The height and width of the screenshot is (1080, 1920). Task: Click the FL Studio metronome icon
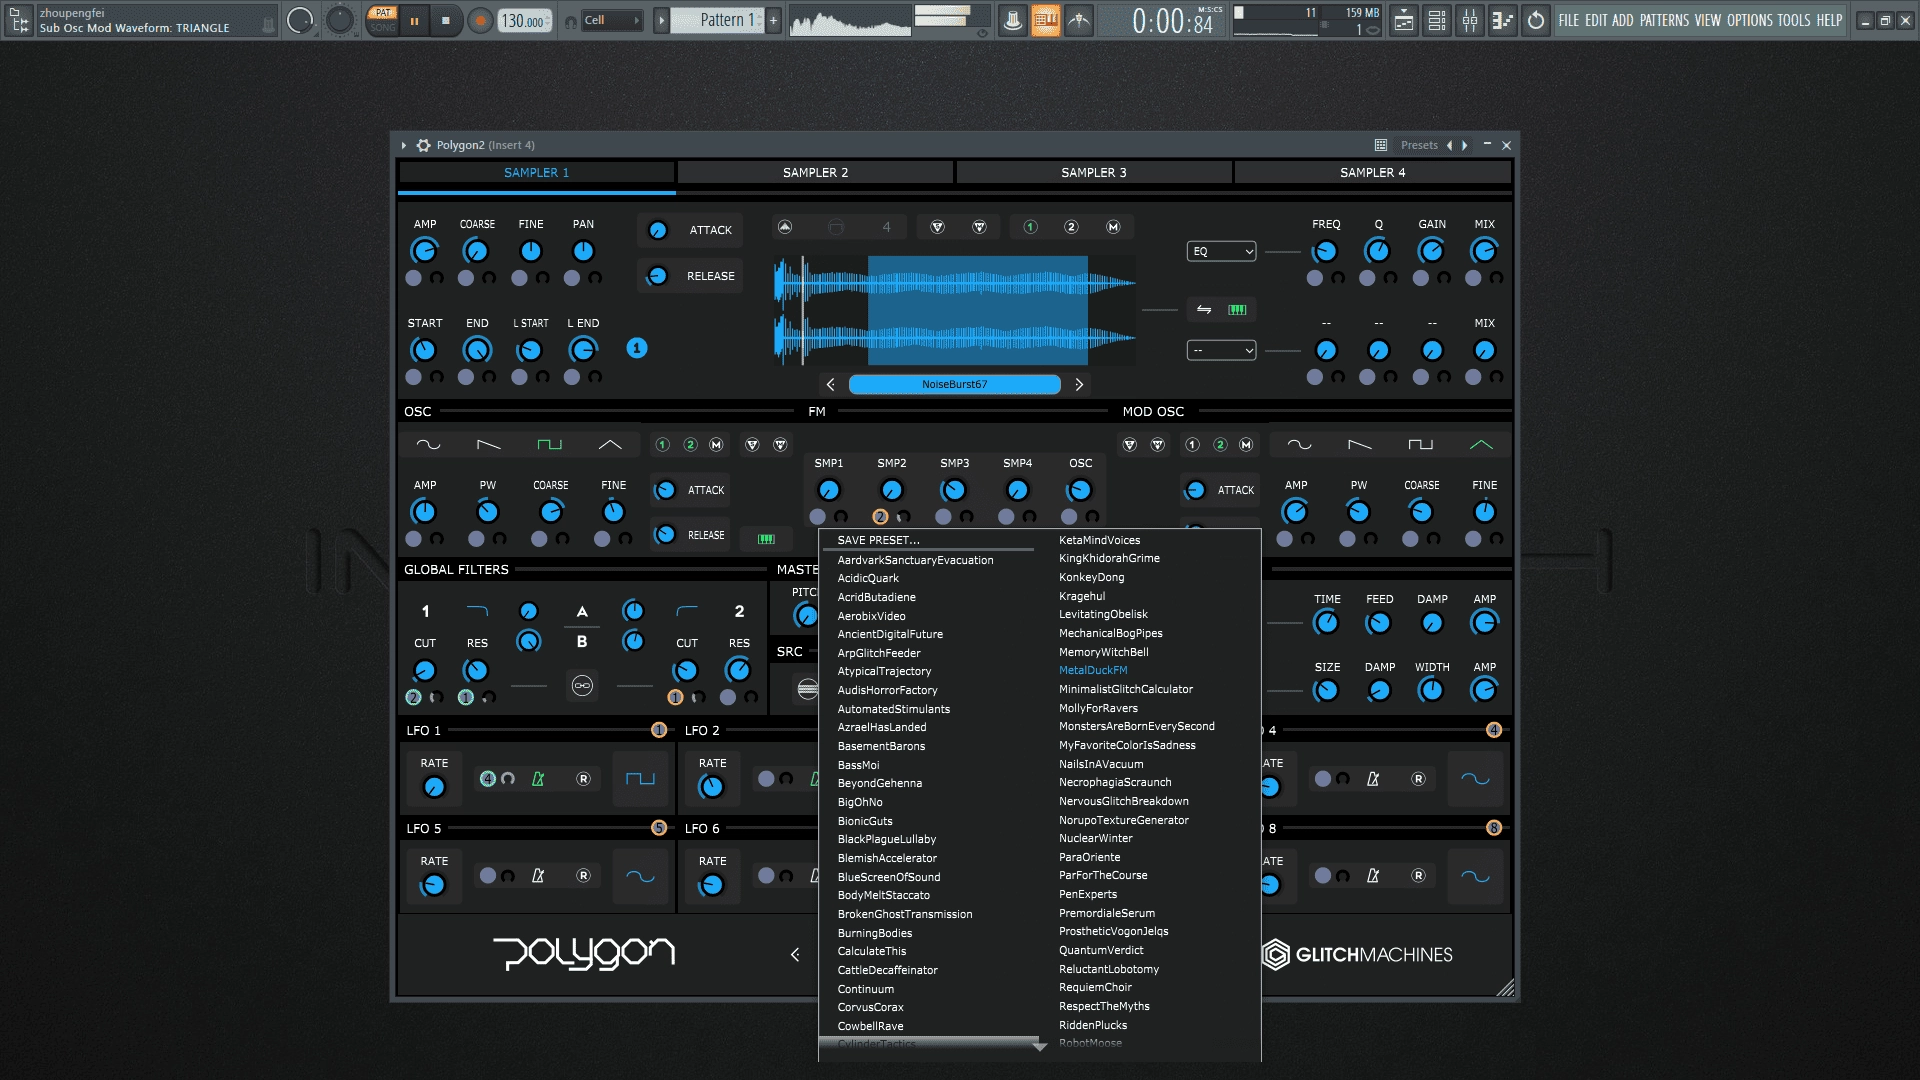(x=1013, y=20)
